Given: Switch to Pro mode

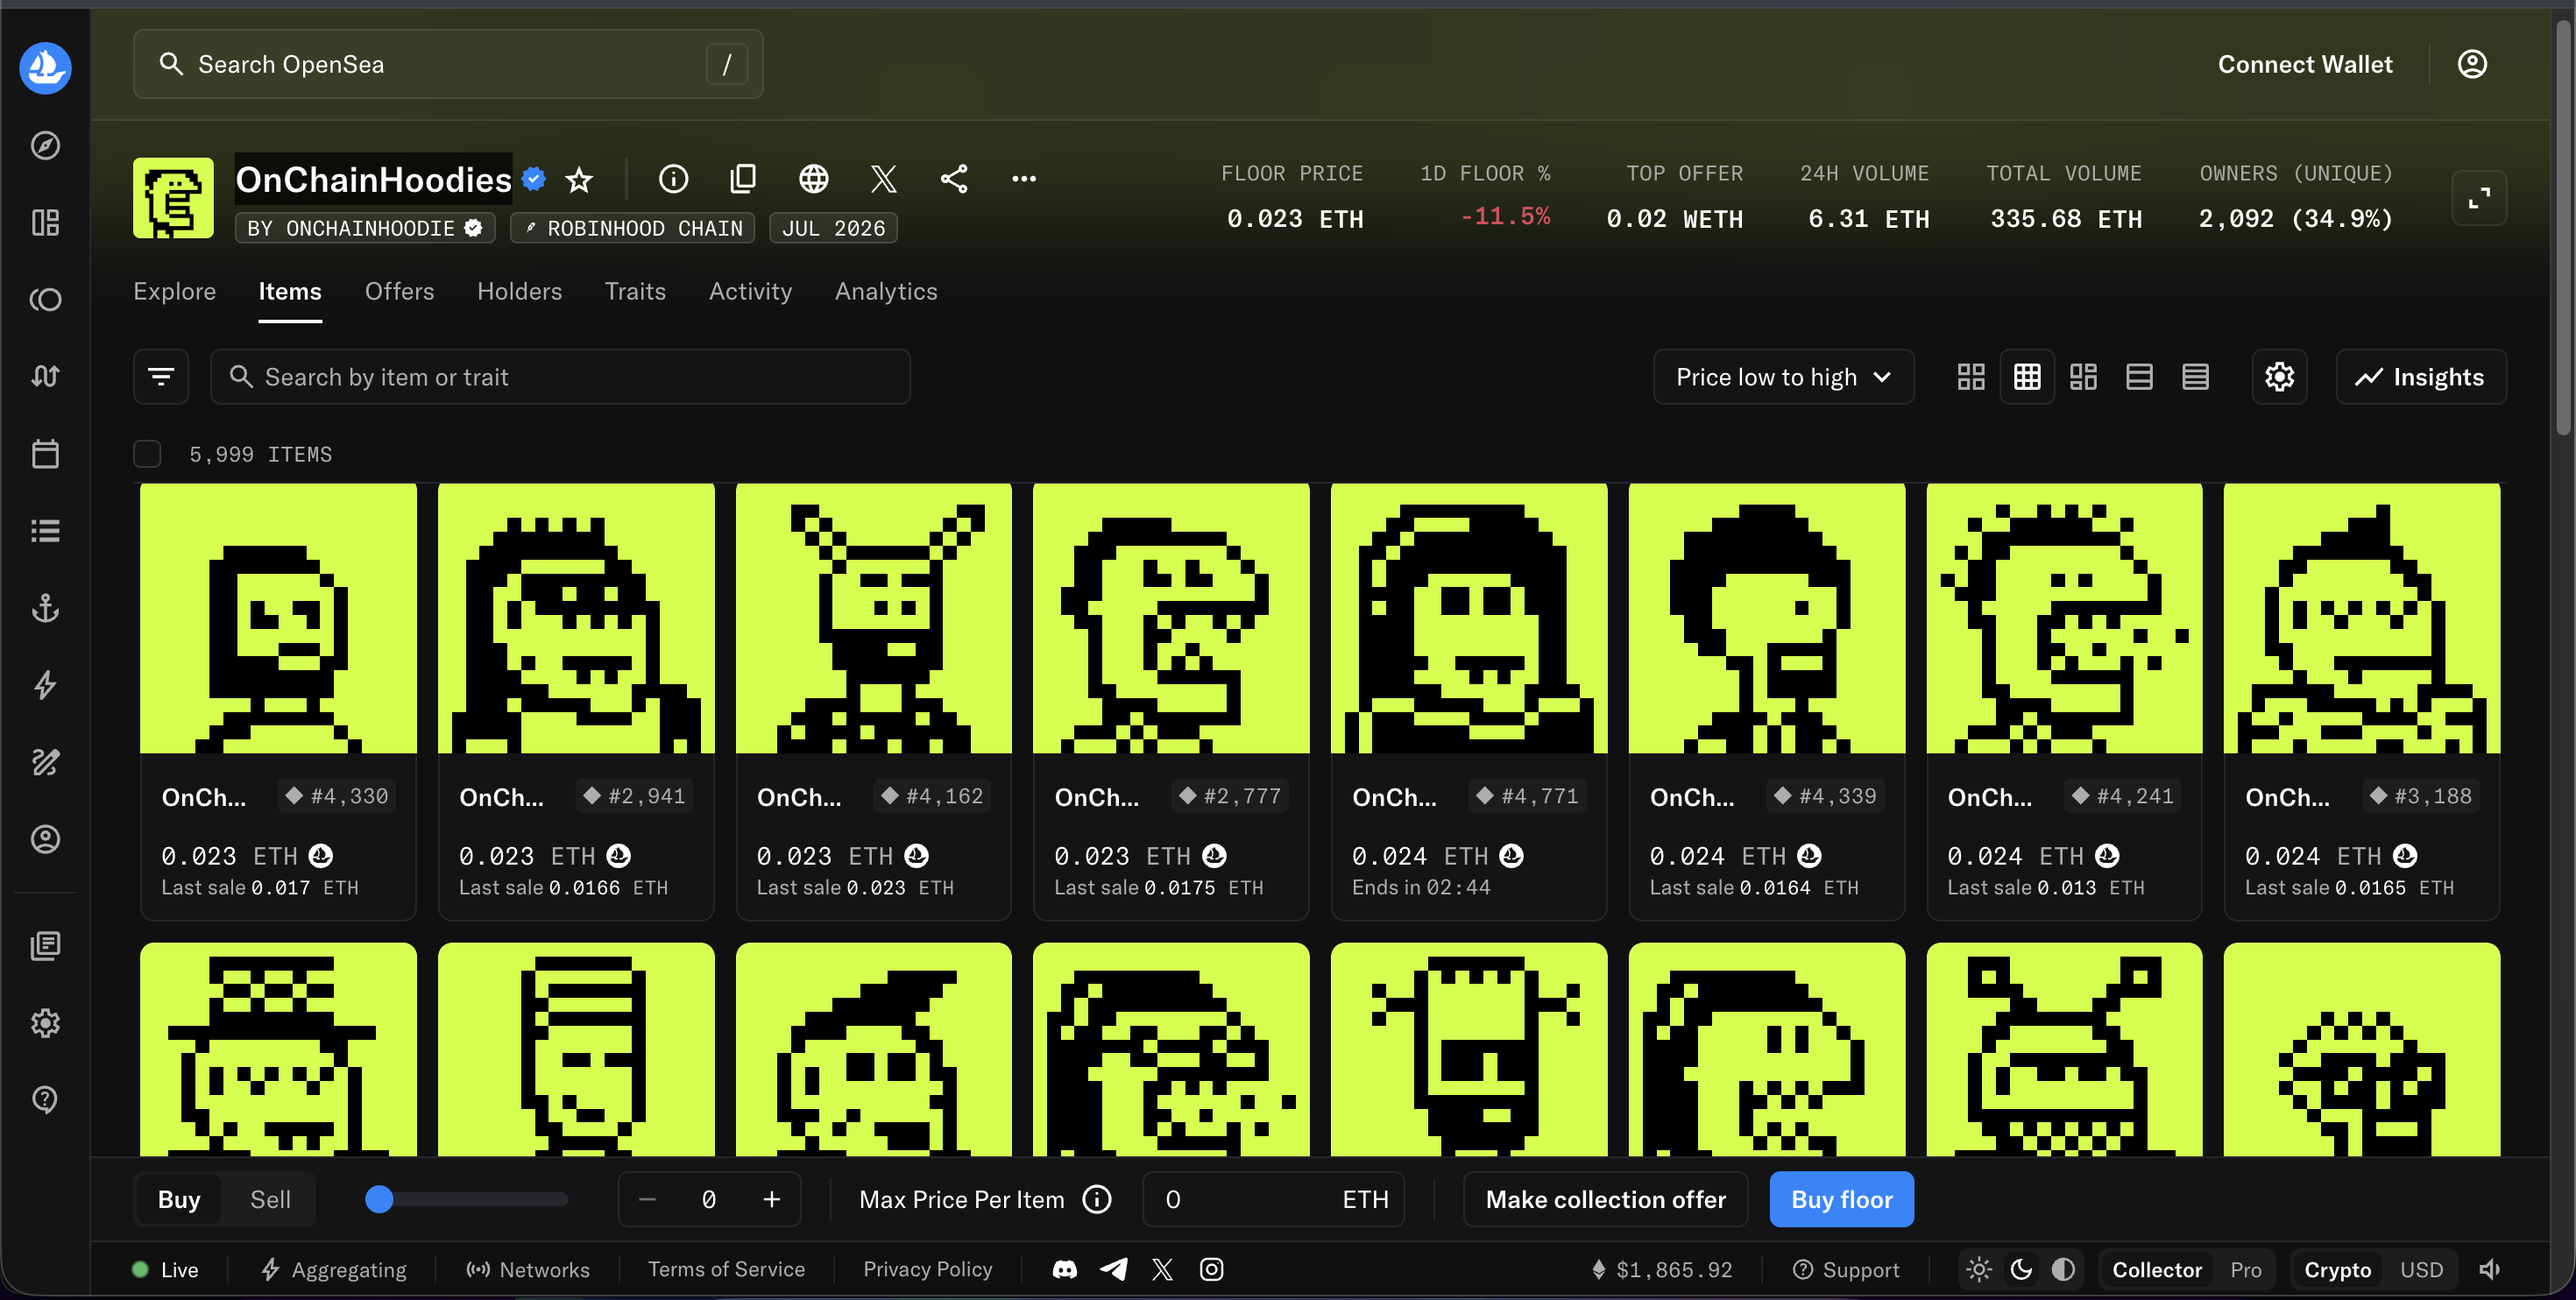Looking at the screenshot, I should coord(2245,1269).
